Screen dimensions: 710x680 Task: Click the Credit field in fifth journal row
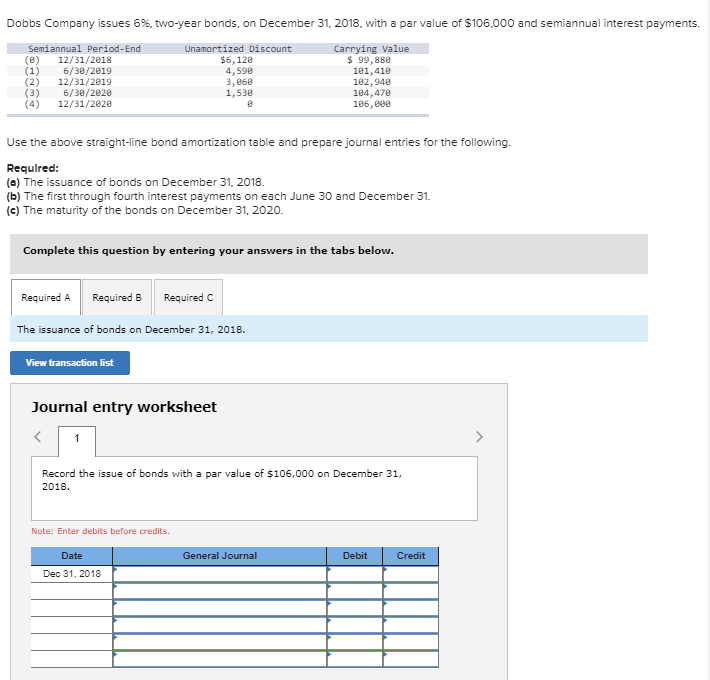[x=411, y=642]
